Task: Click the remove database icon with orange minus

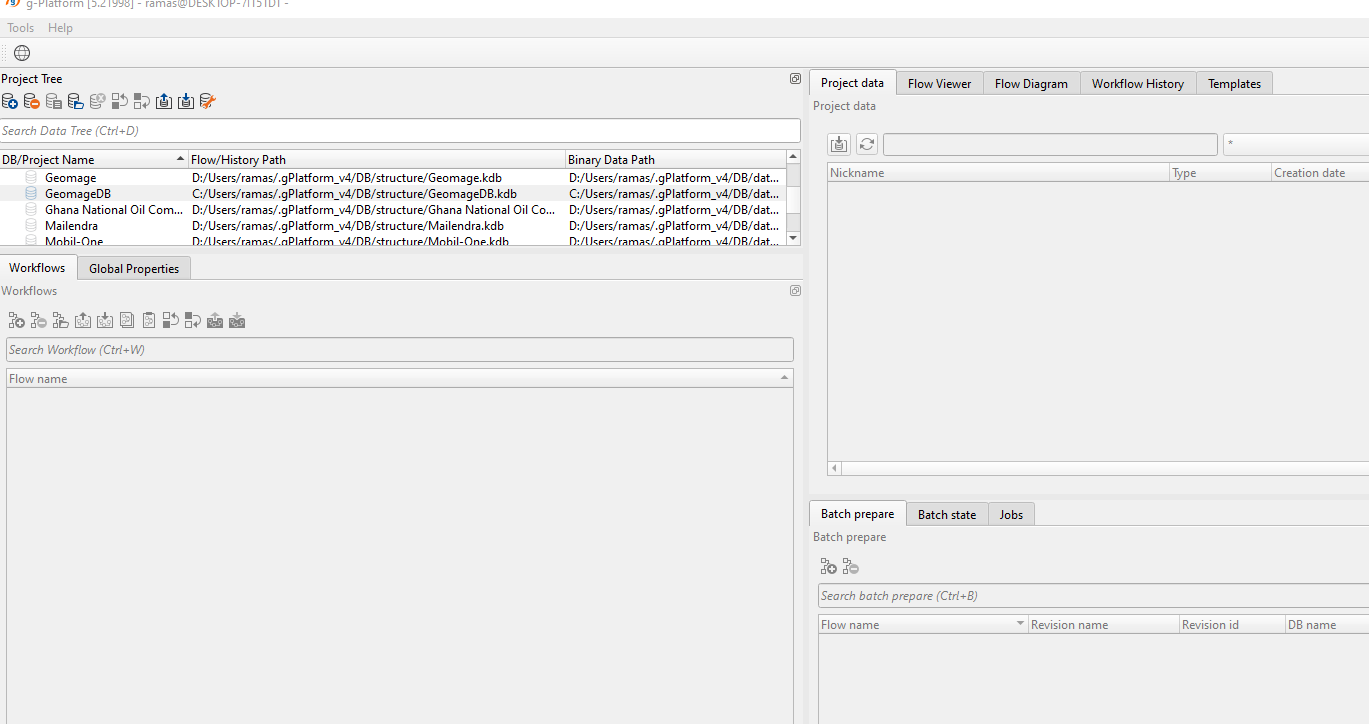Action: pyautogui.click(x=32, y=101)
